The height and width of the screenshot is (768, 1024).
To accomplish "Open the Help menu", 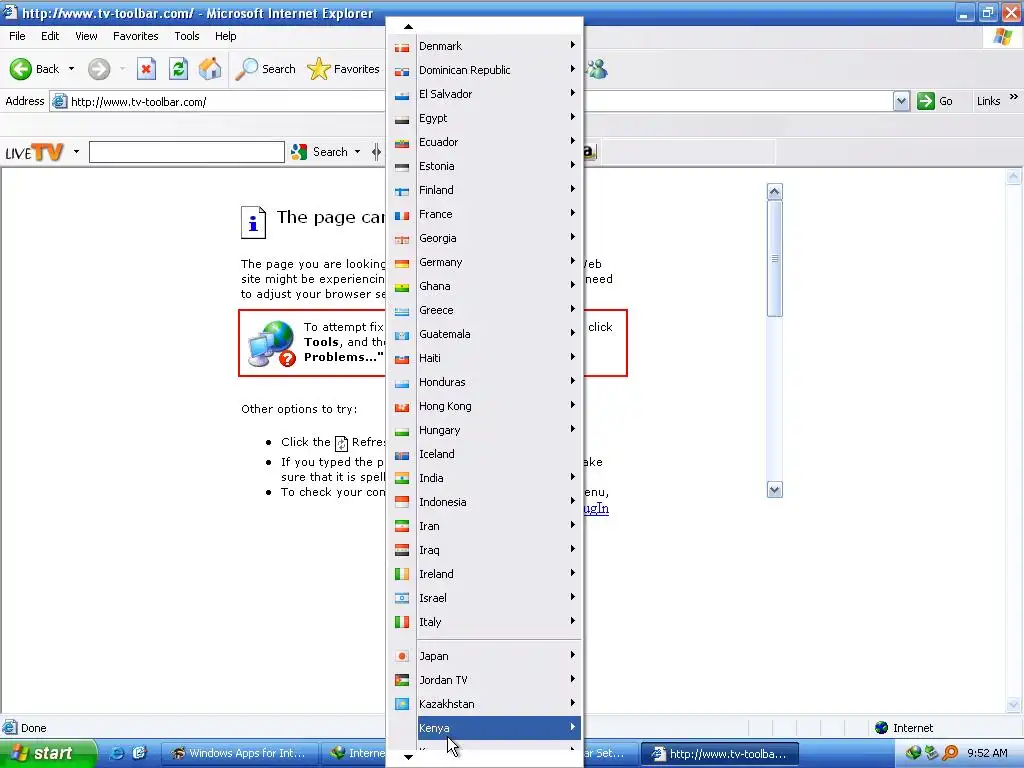I will (225, 36).
